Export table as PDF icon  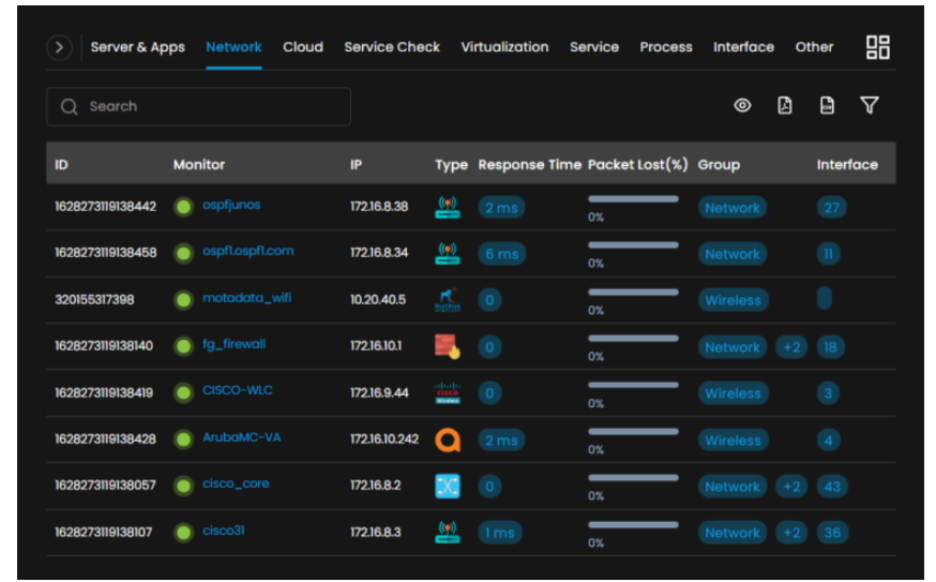[x=784, y=106]
